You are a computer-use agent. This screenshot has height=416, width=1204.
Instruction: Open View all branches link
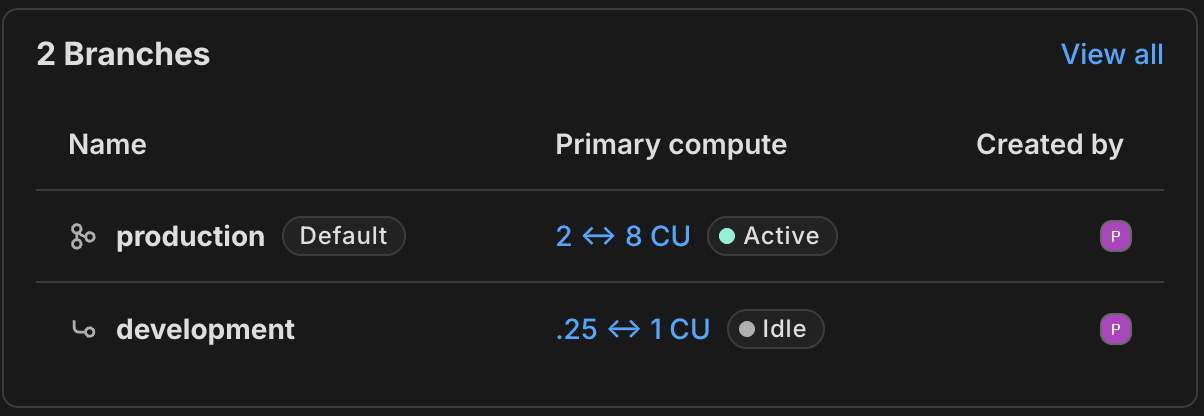pyautogui.click(x=1112, y=54)
